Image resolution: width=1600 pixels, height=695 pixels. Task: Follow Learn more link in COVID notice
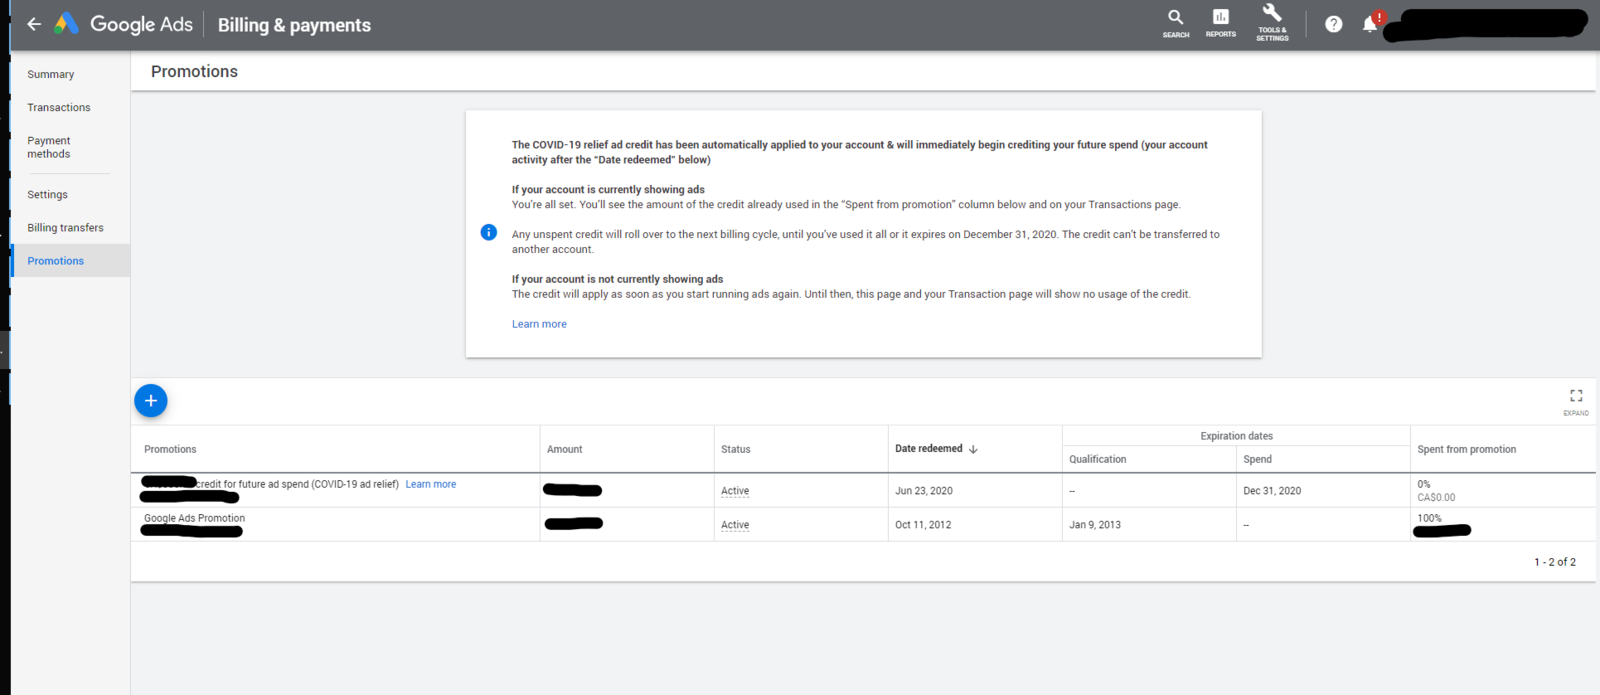pyautogui.click(x=539, y=324)
